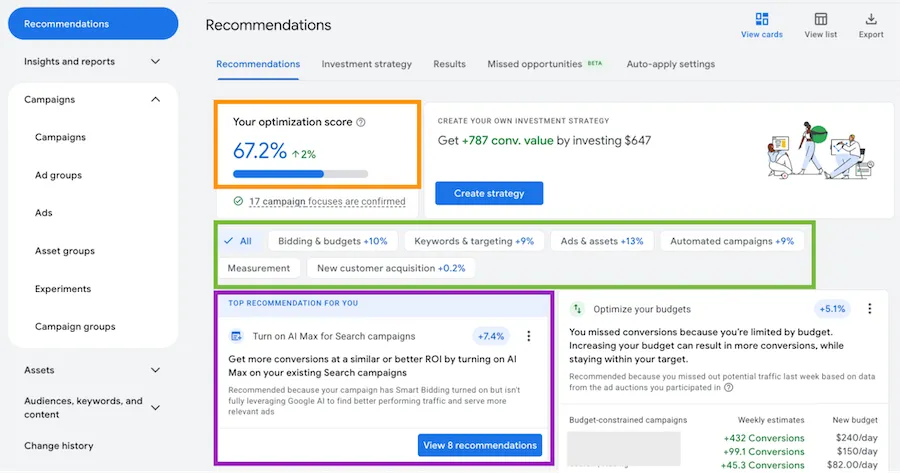The width and height of the screenshot is (900, 473).
Task: Click the +99.1 Conversions estimate
Action: point(764,452)
